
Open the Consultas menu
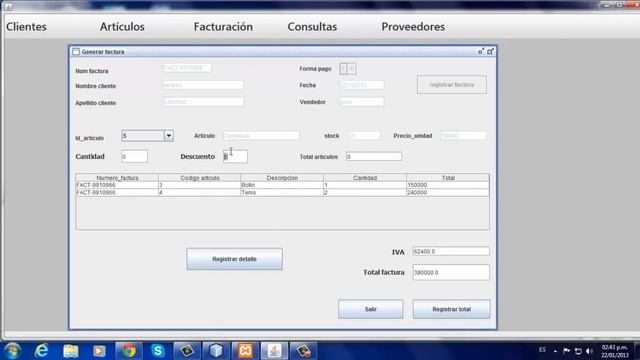312,27
